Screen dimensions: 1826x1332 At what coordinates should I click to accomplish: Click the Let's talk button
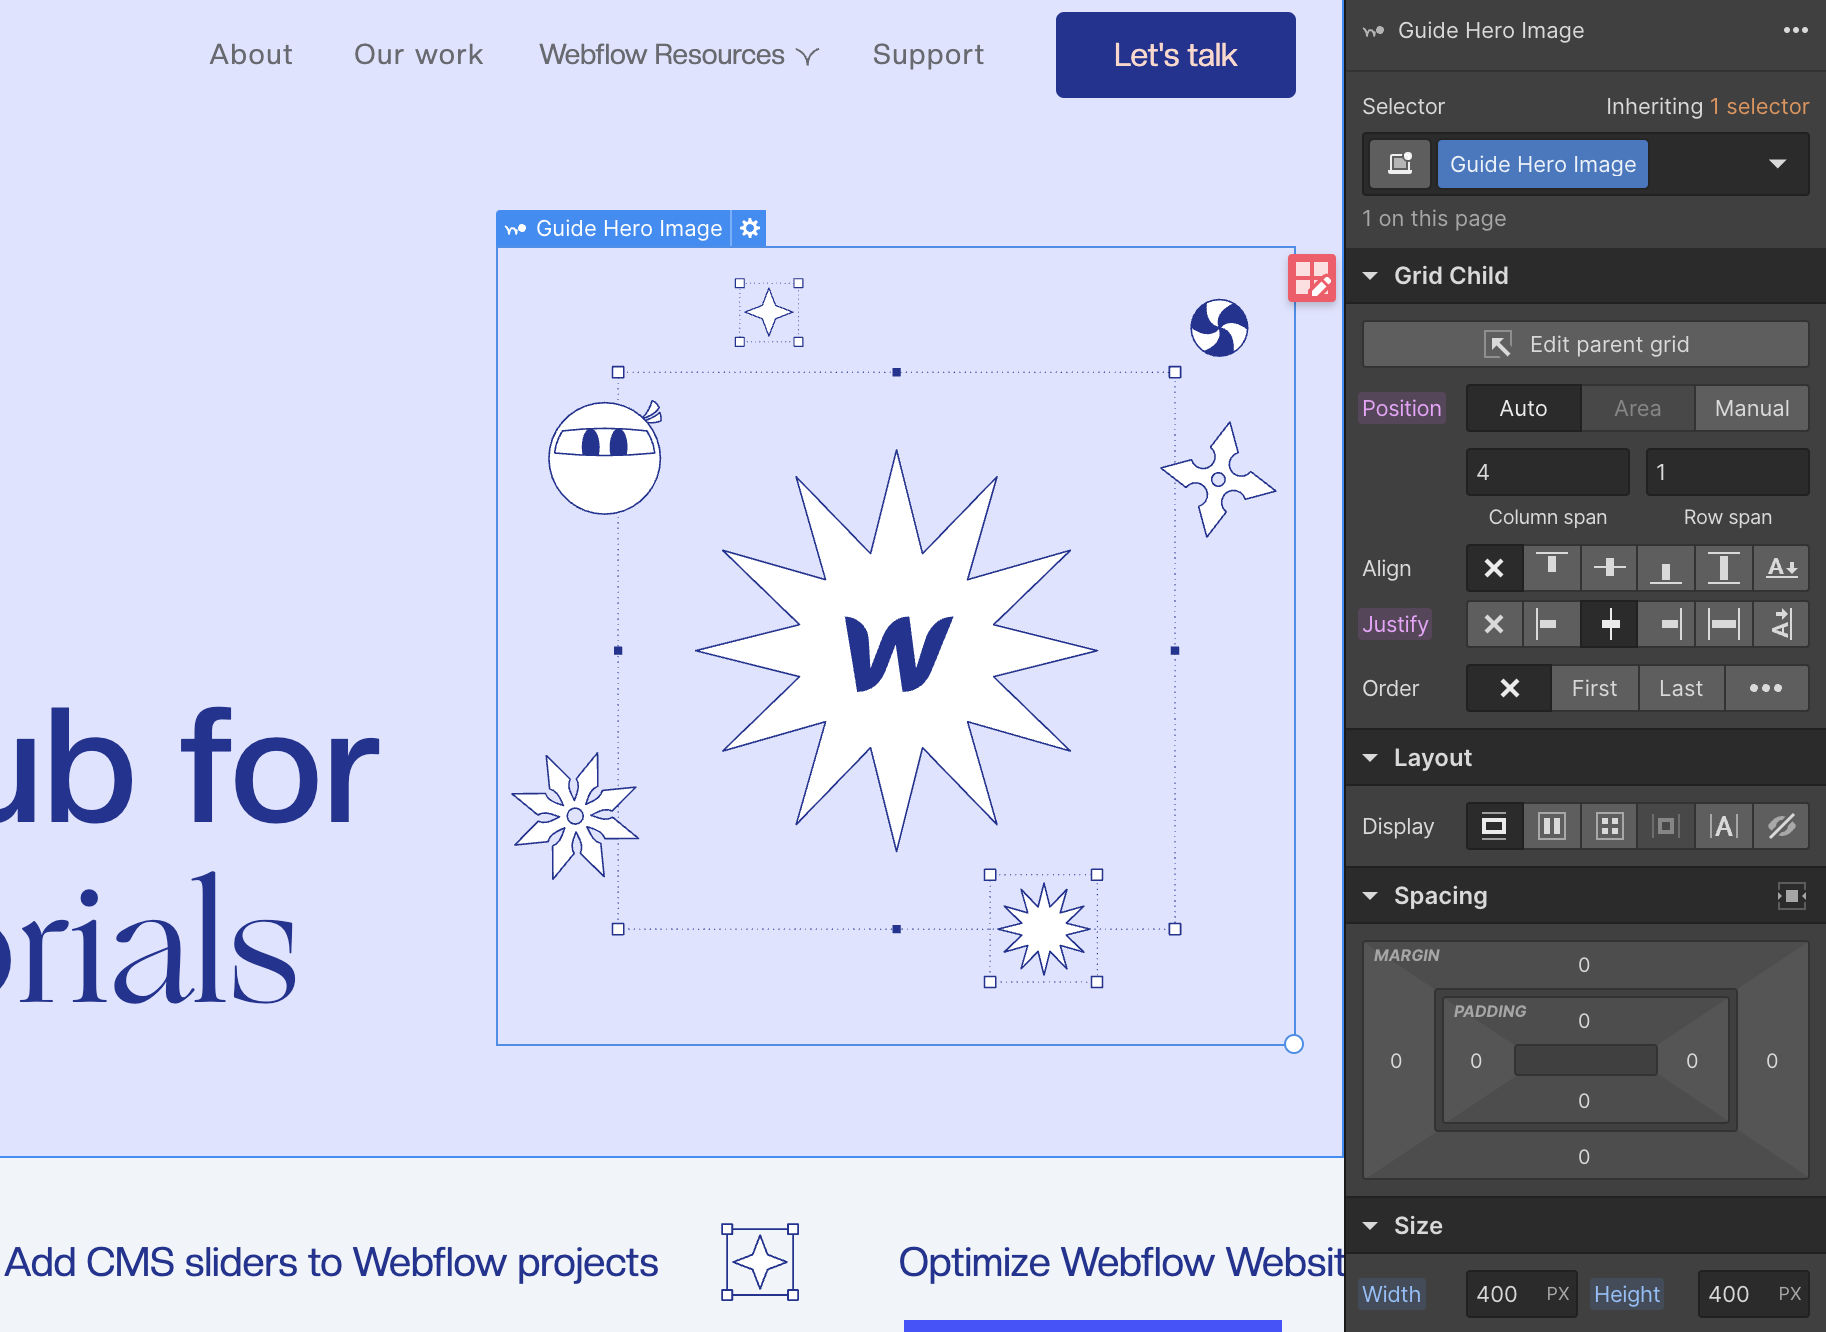coord(1176,55)
